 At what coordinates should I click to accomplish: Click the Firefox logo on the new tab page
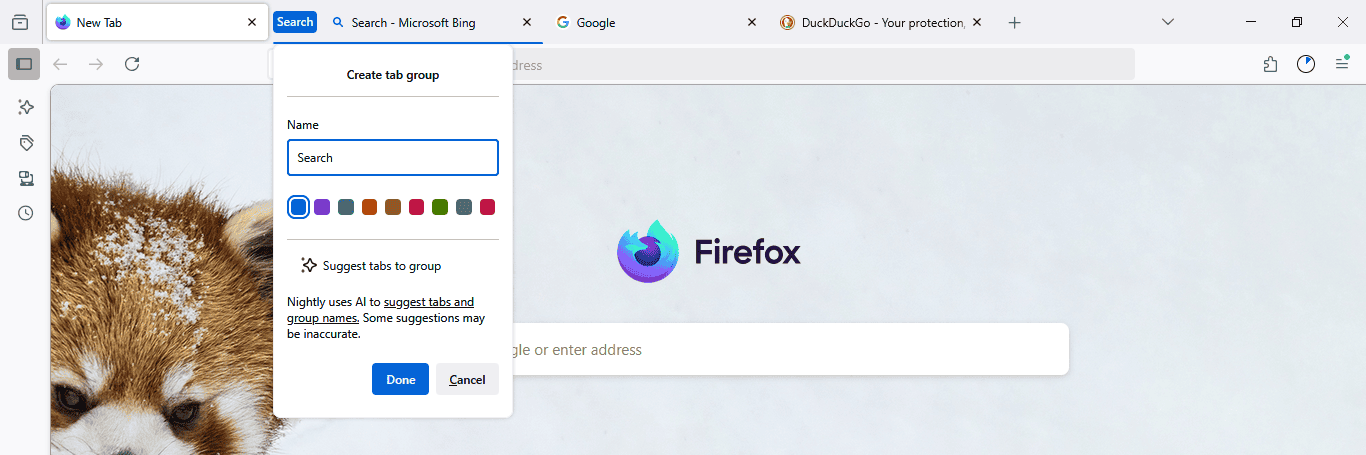[709, 252]
